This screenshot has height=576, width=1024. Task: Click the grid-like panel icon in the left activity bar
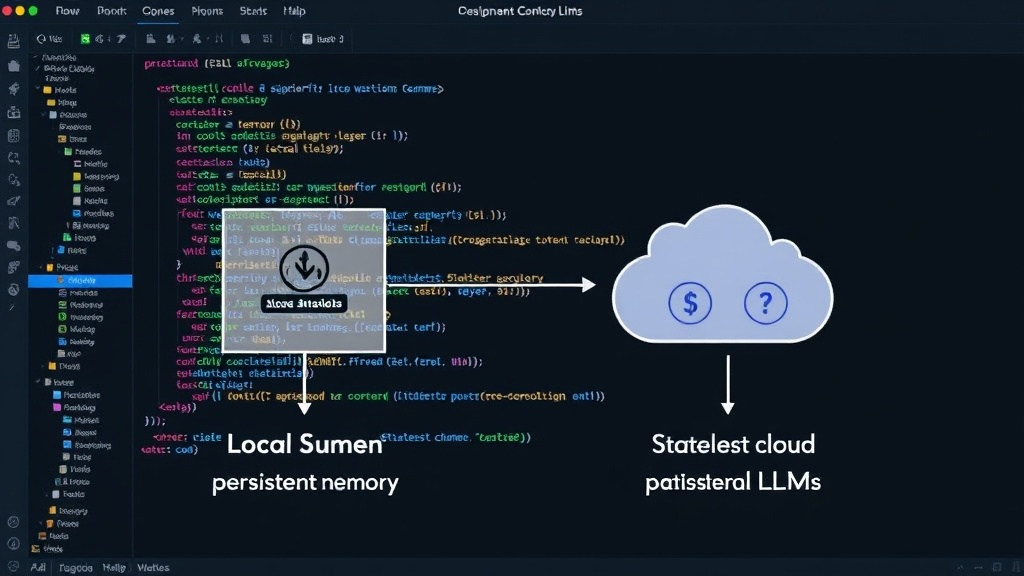point(13,136)
